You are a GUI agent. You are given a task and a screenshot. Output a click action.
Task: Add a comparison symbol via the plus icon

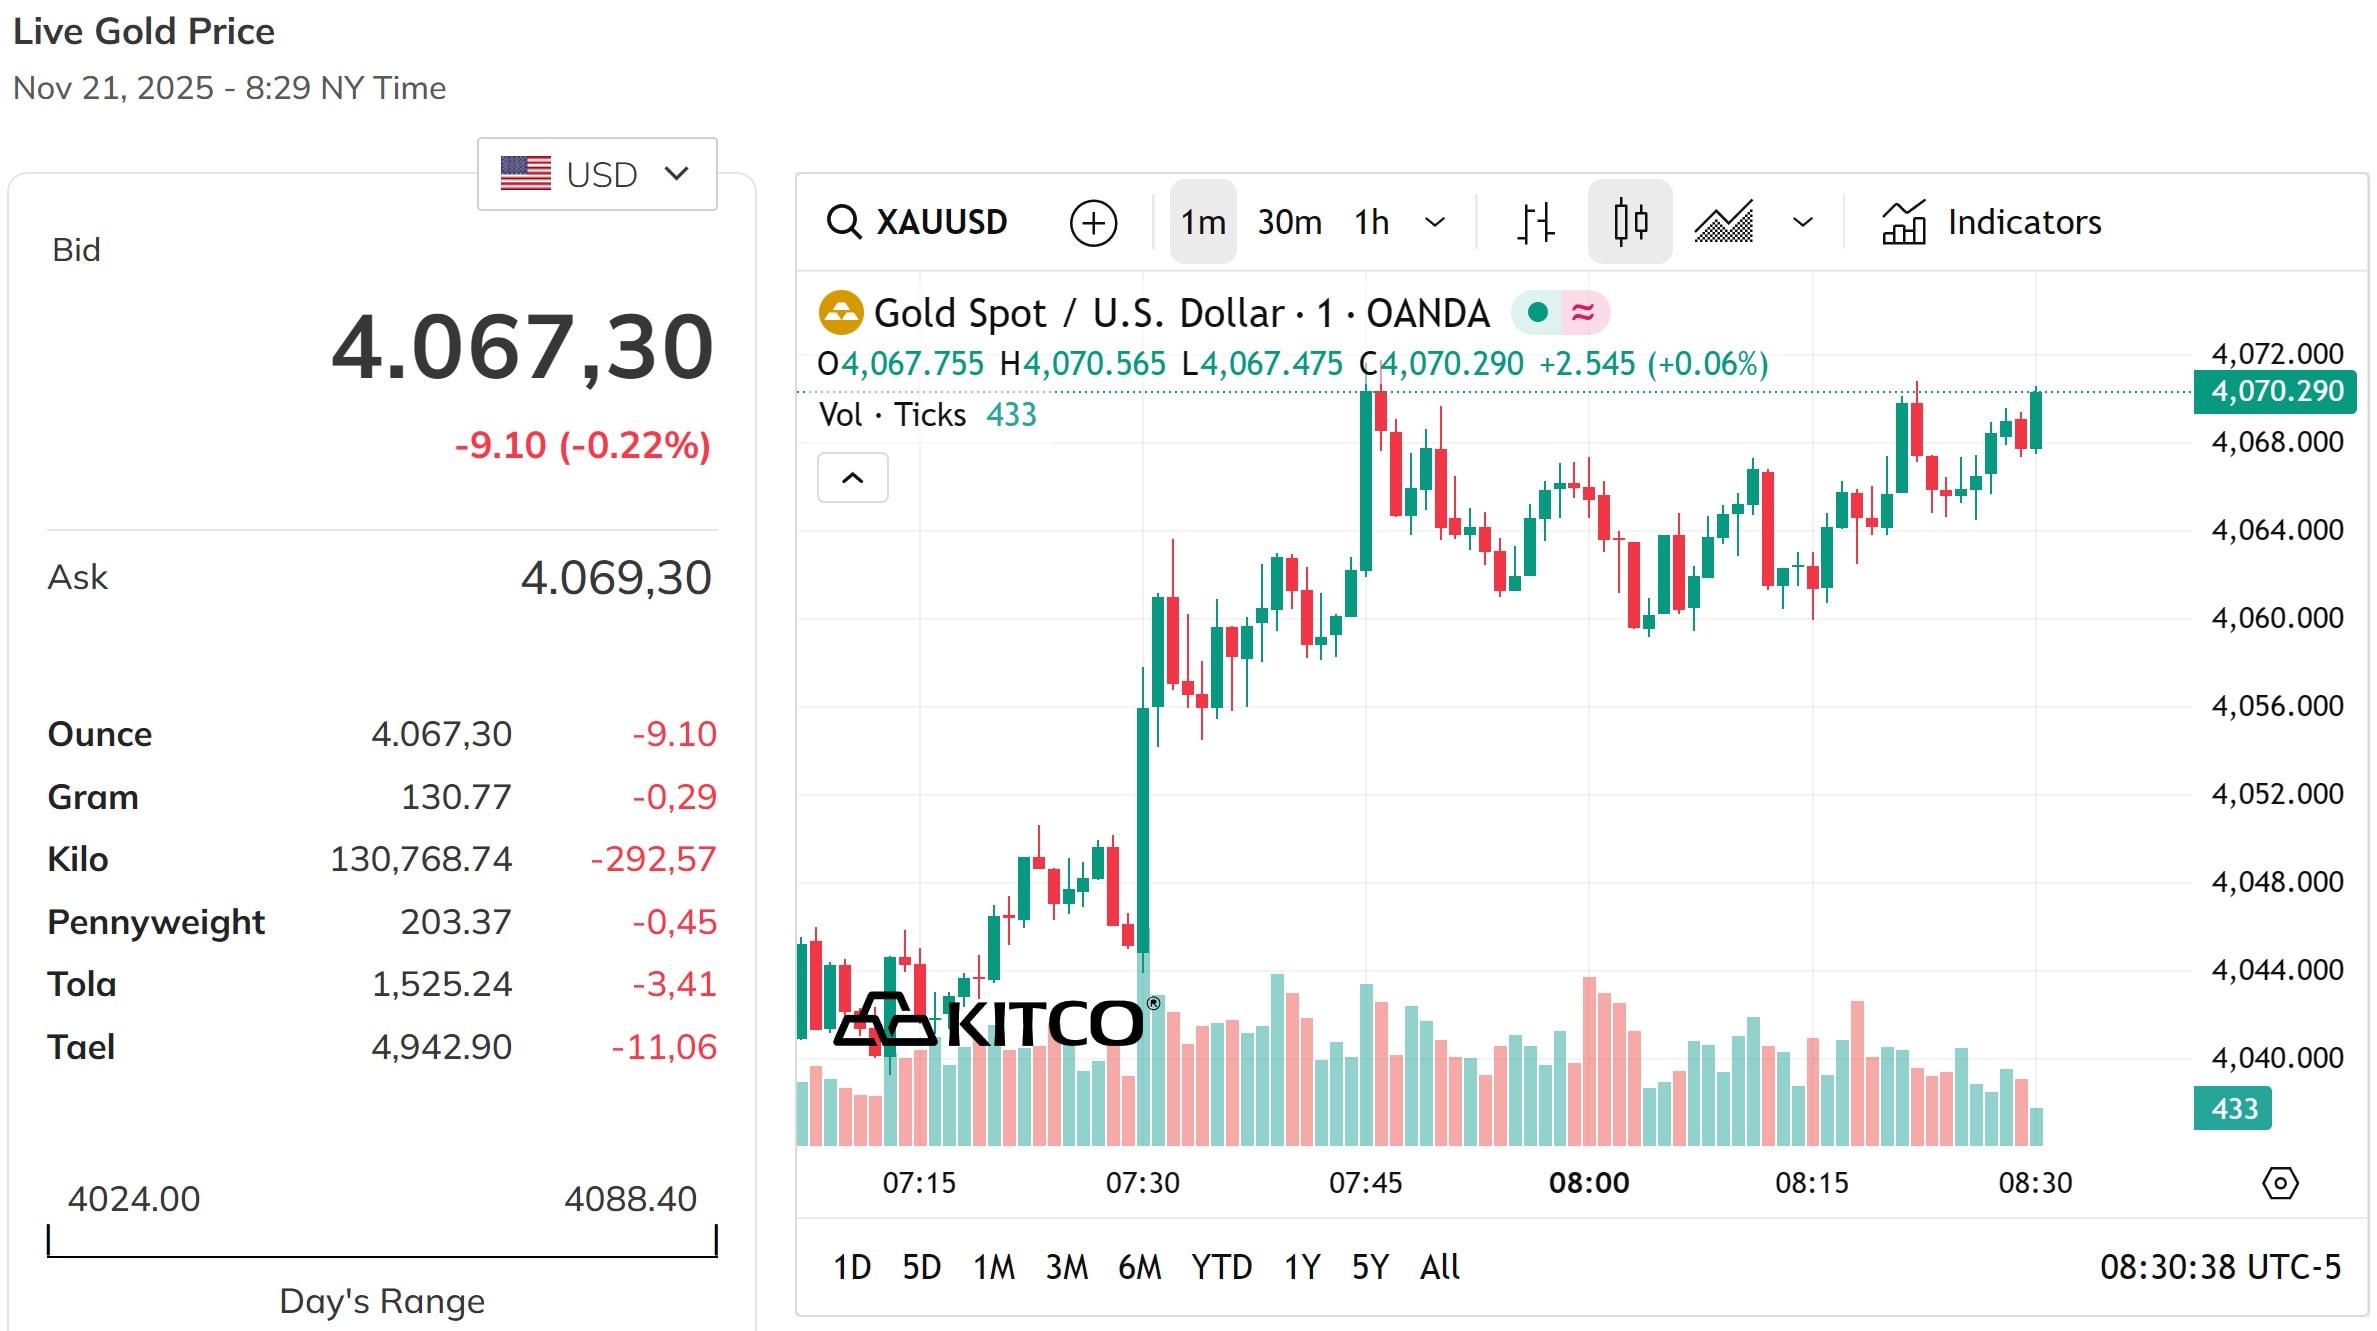tap(1094, 222)
